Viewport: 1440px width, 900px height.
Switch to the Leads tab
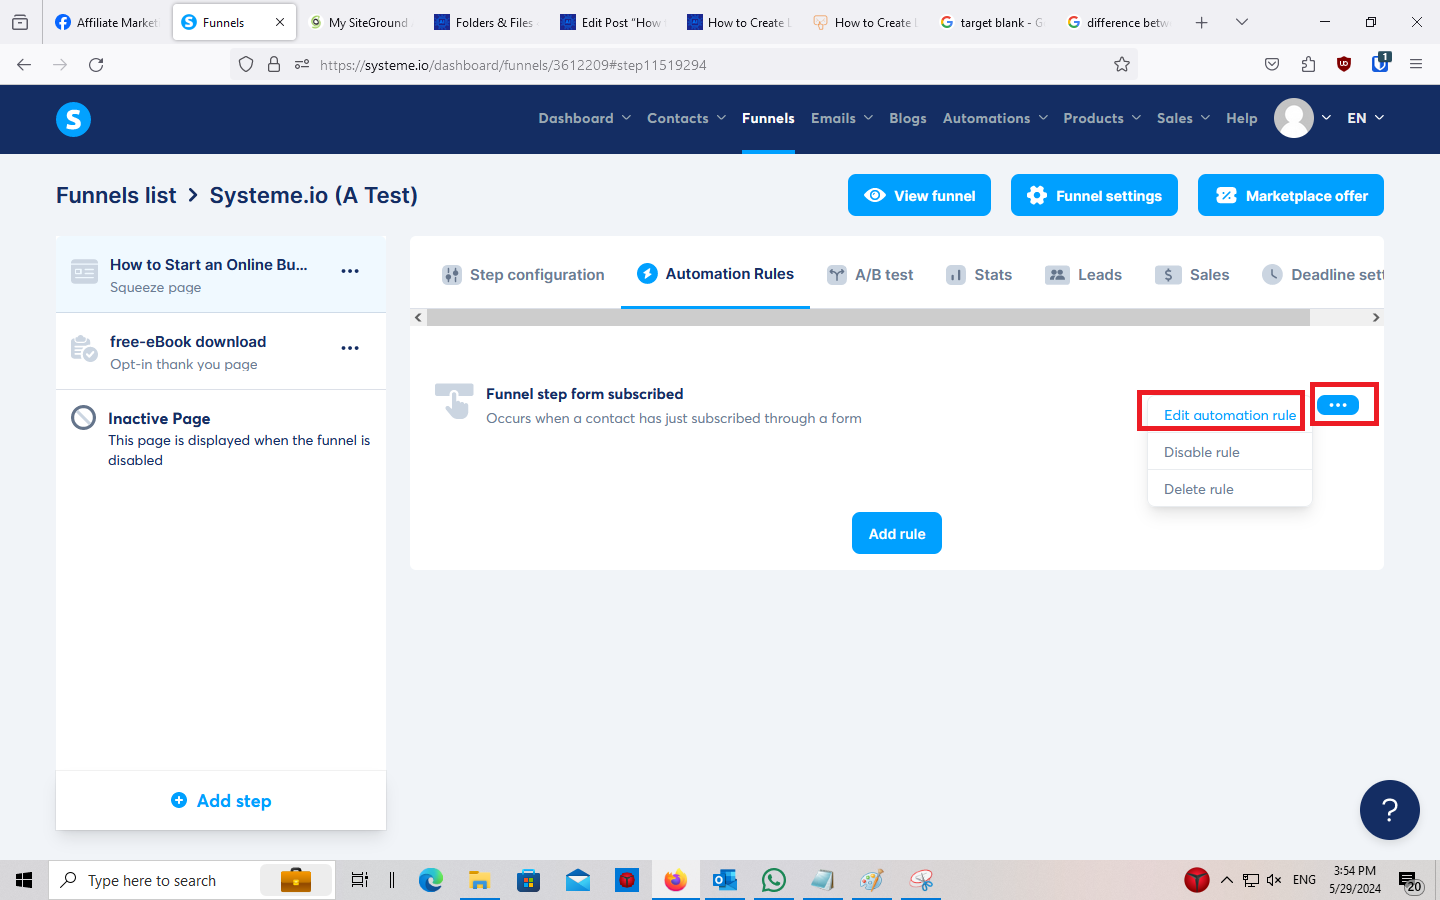(x=1083, y=275)
